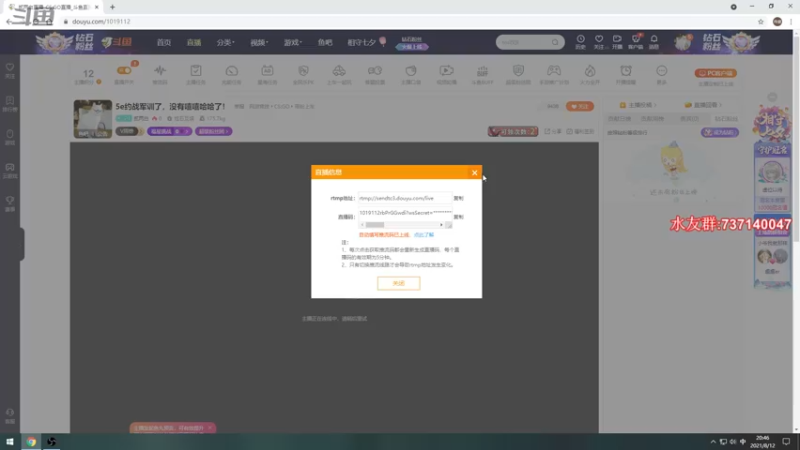Click the trophy icon in left sidebar

(10, 203)
